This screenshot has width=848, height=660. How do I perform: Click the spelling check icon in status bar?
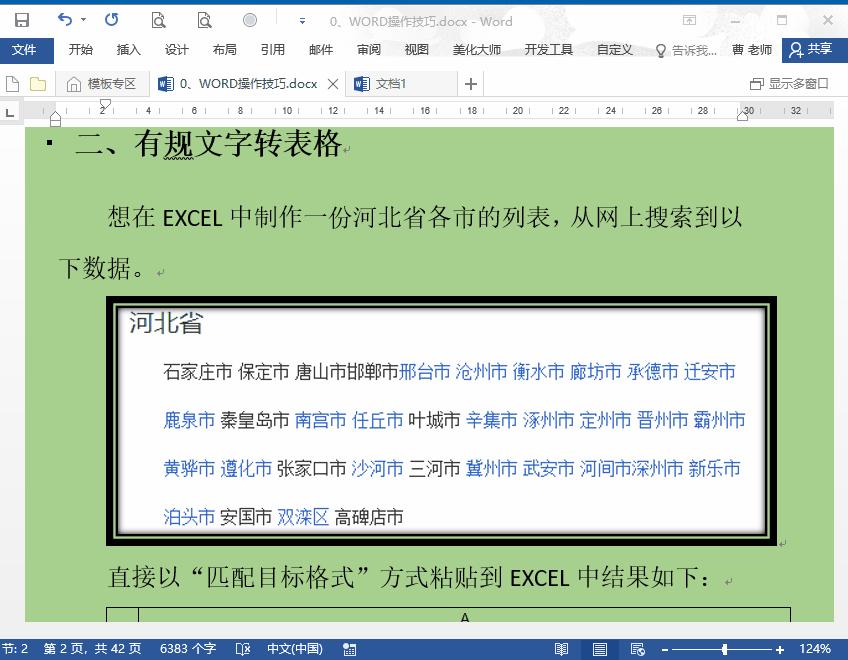click(242, 648)
